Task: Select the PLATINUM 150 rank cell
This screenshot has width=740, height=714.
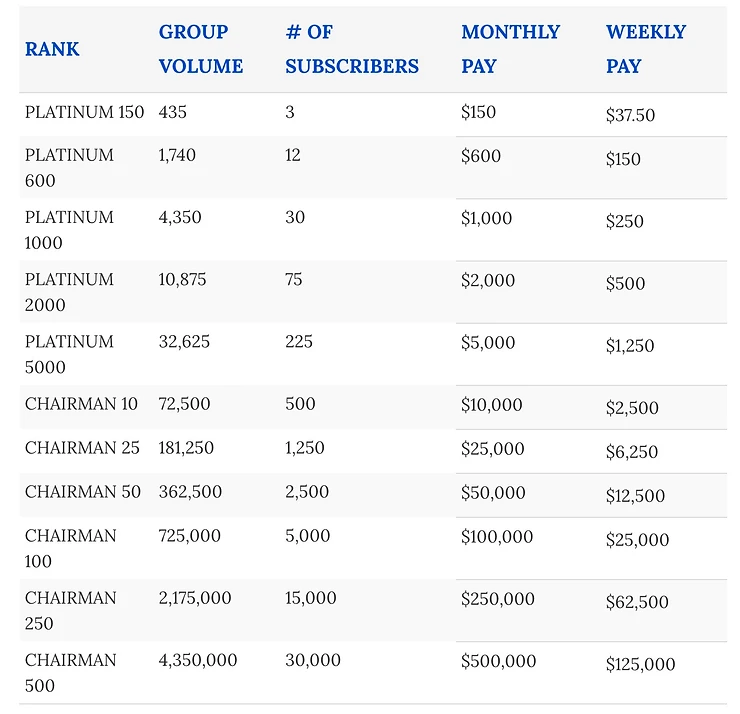Action: coord(84,112)
